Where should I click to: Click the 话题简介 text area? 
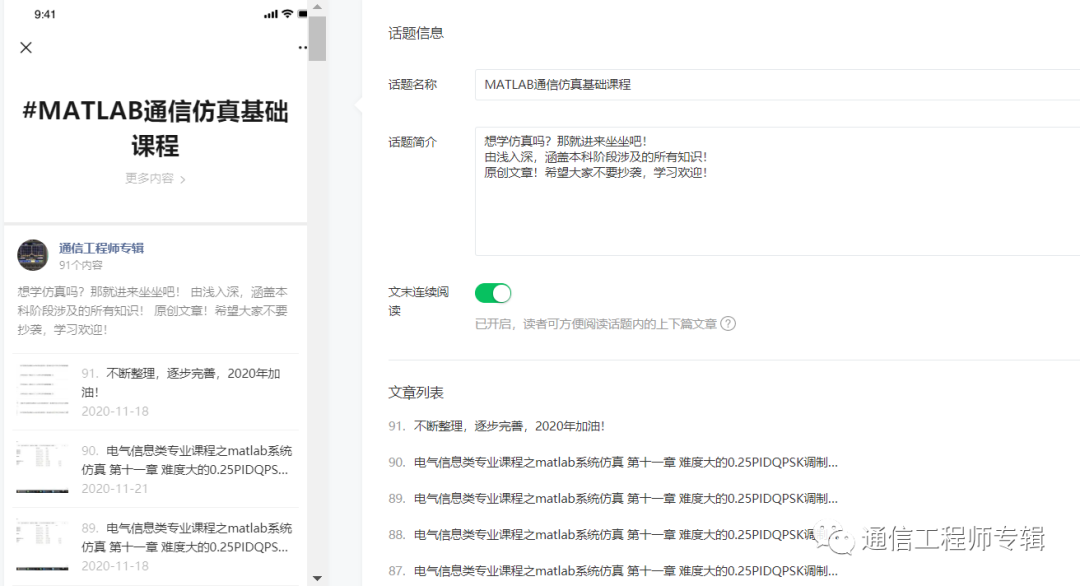coord(777,191)
